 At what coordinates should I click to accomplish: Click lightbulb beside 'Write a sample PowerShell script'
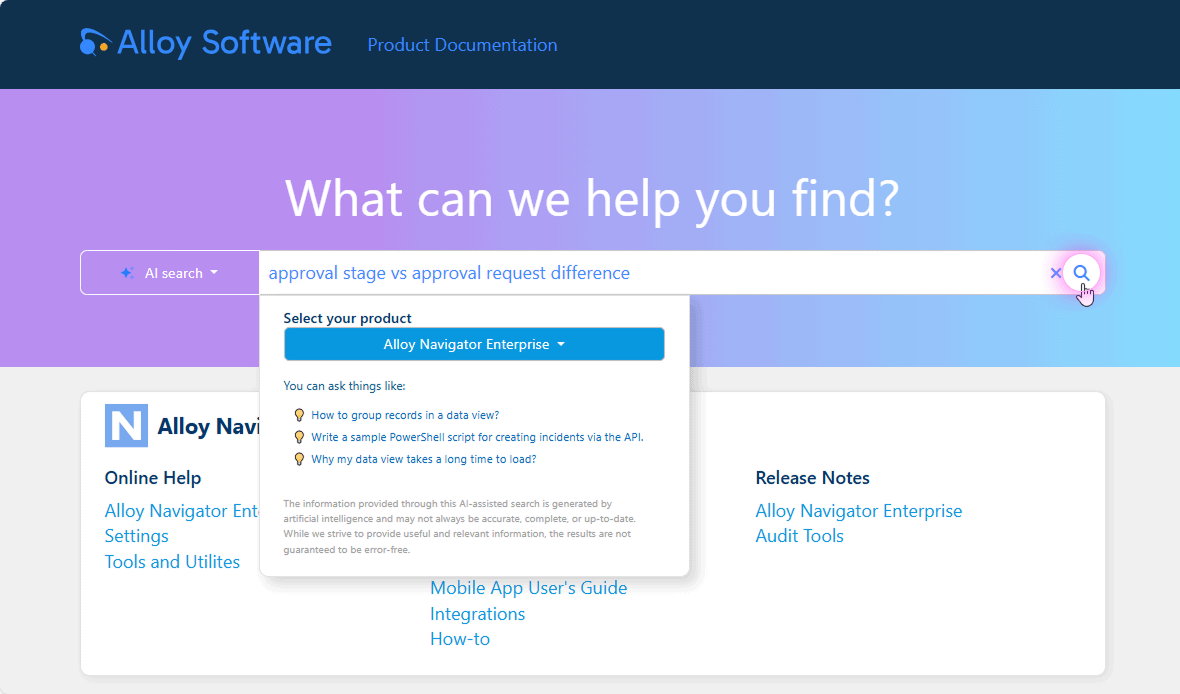[x=299, y=437]
